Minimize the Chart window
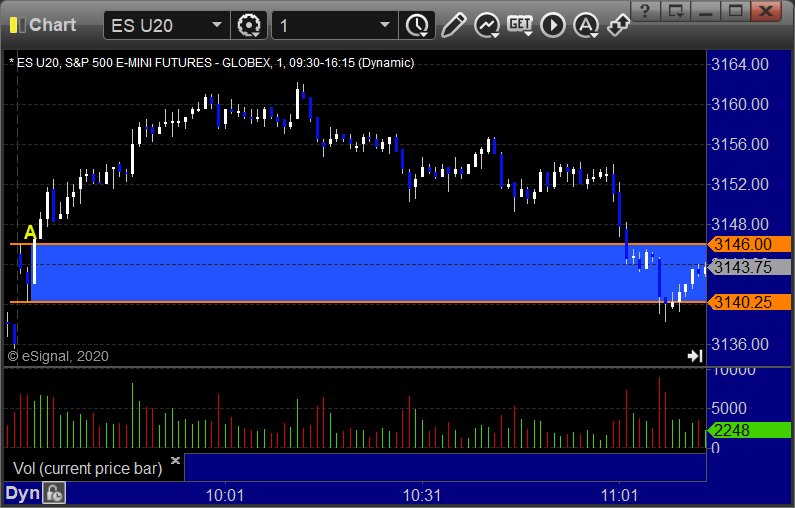The width and height of the screenshot is (795, 508). 706,11
